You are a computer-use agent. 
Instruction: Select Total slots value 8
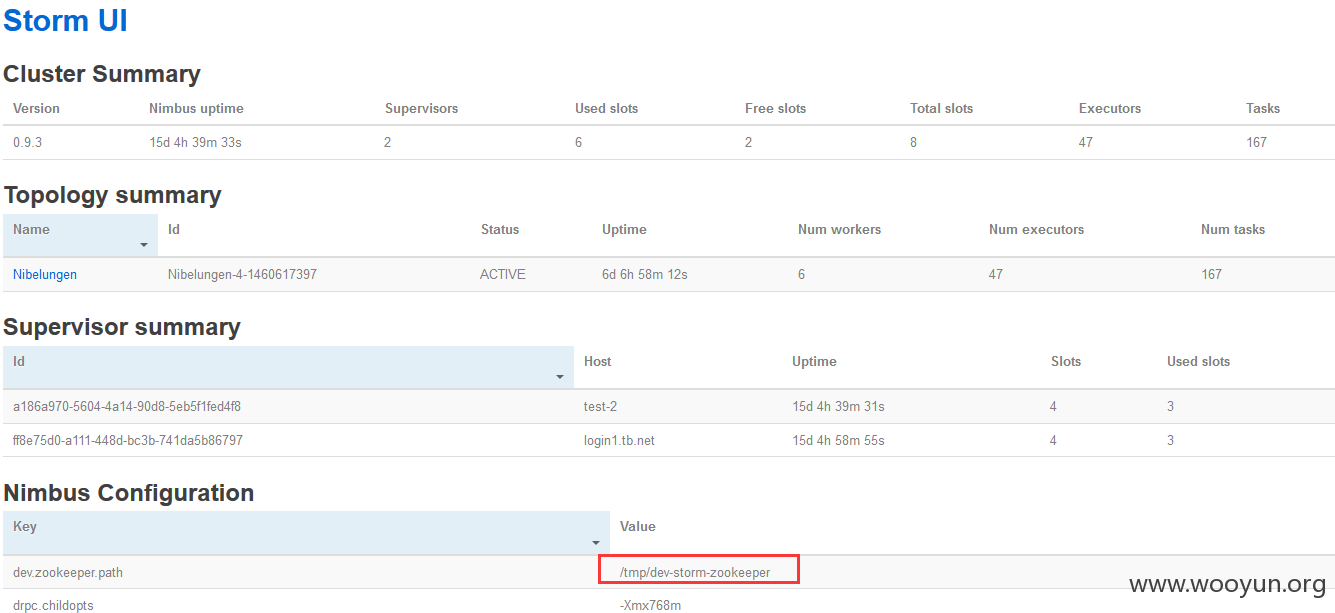(913, 142)
